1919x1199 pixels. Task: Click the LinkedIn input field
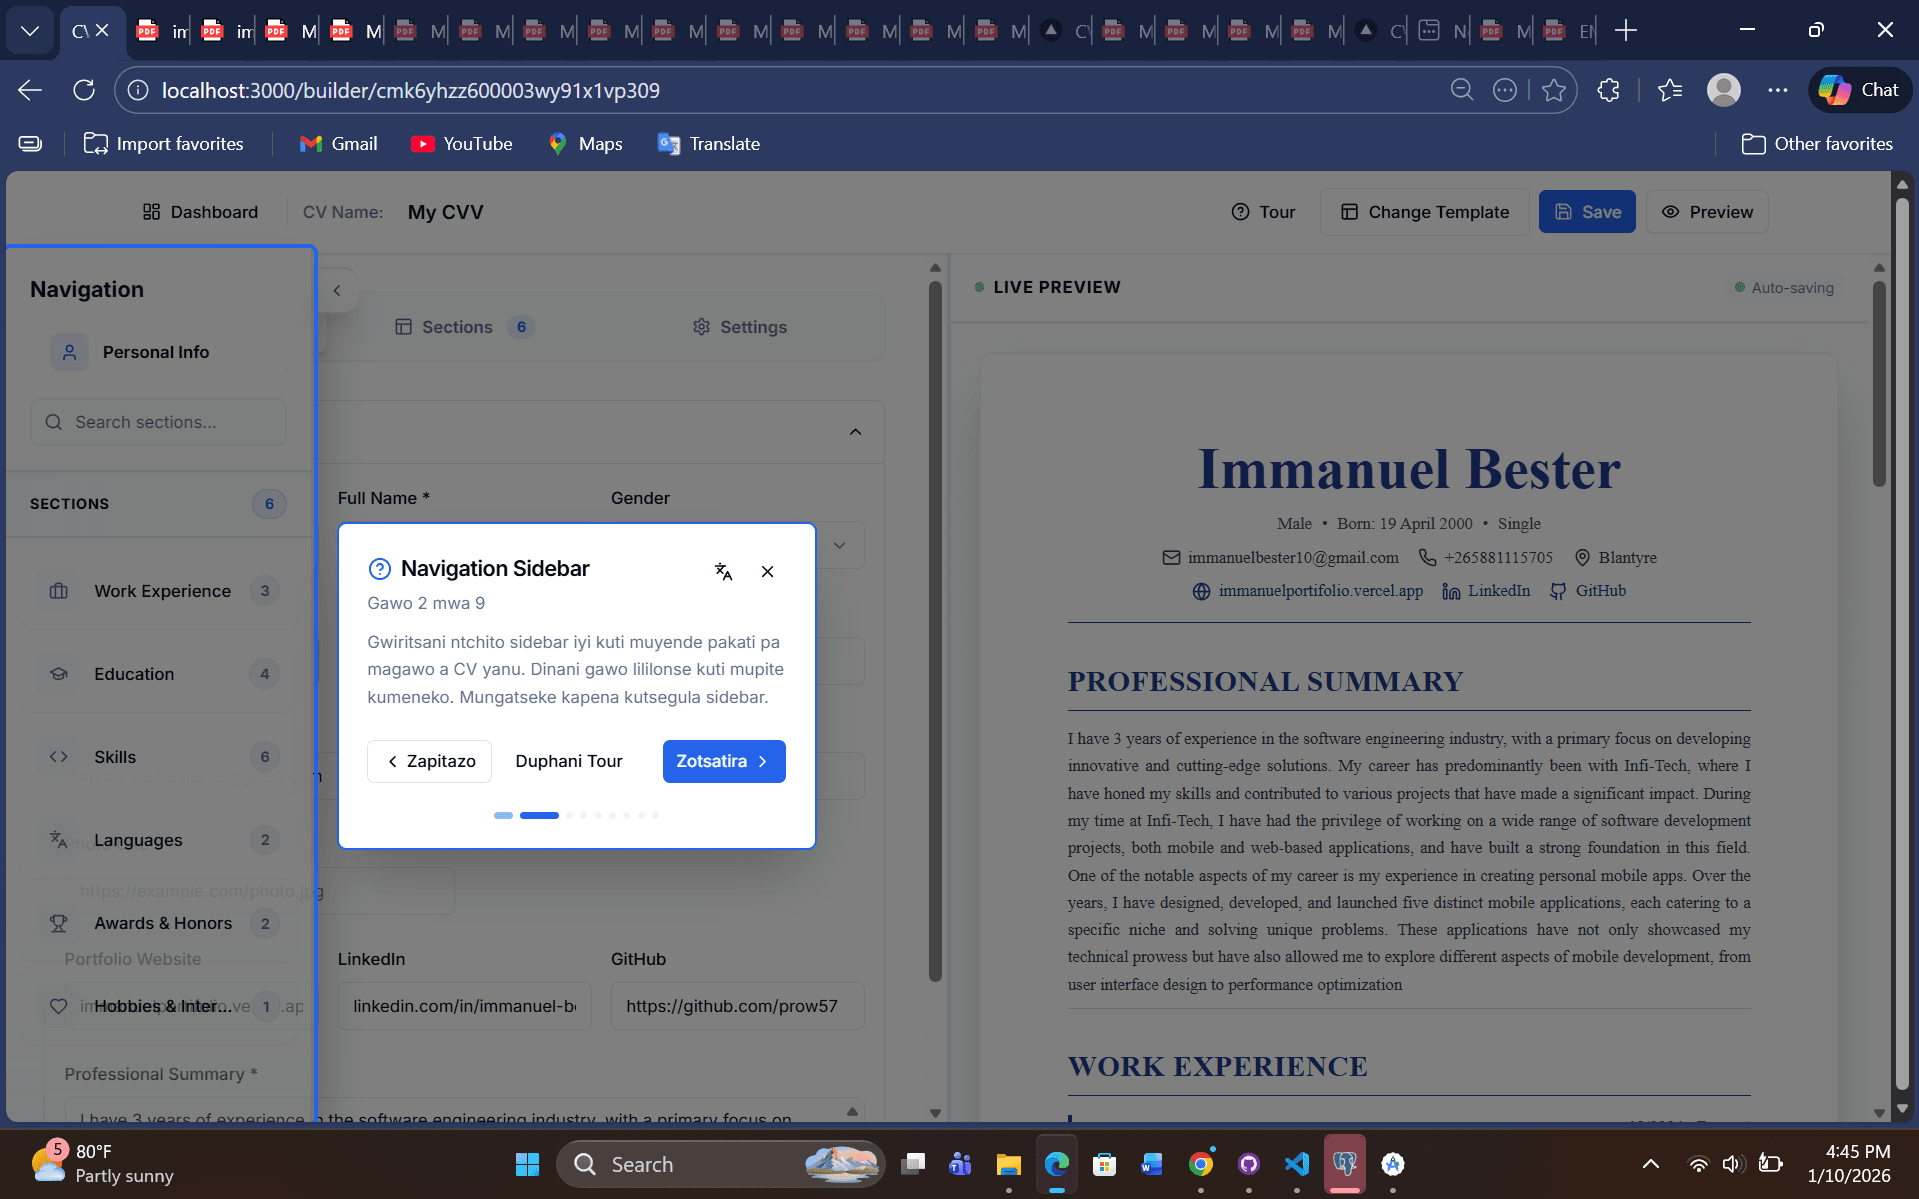465,1006
